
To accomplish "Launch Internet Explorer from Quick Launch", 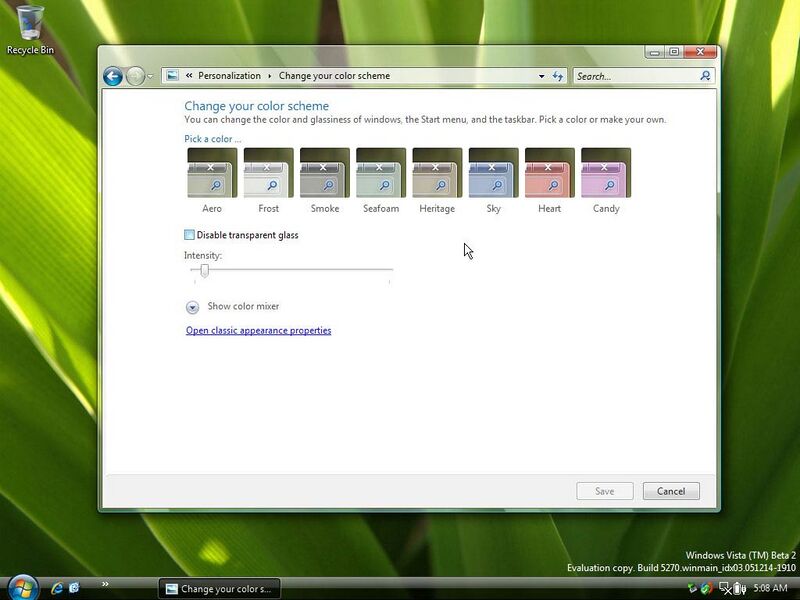I will point(57,587).
